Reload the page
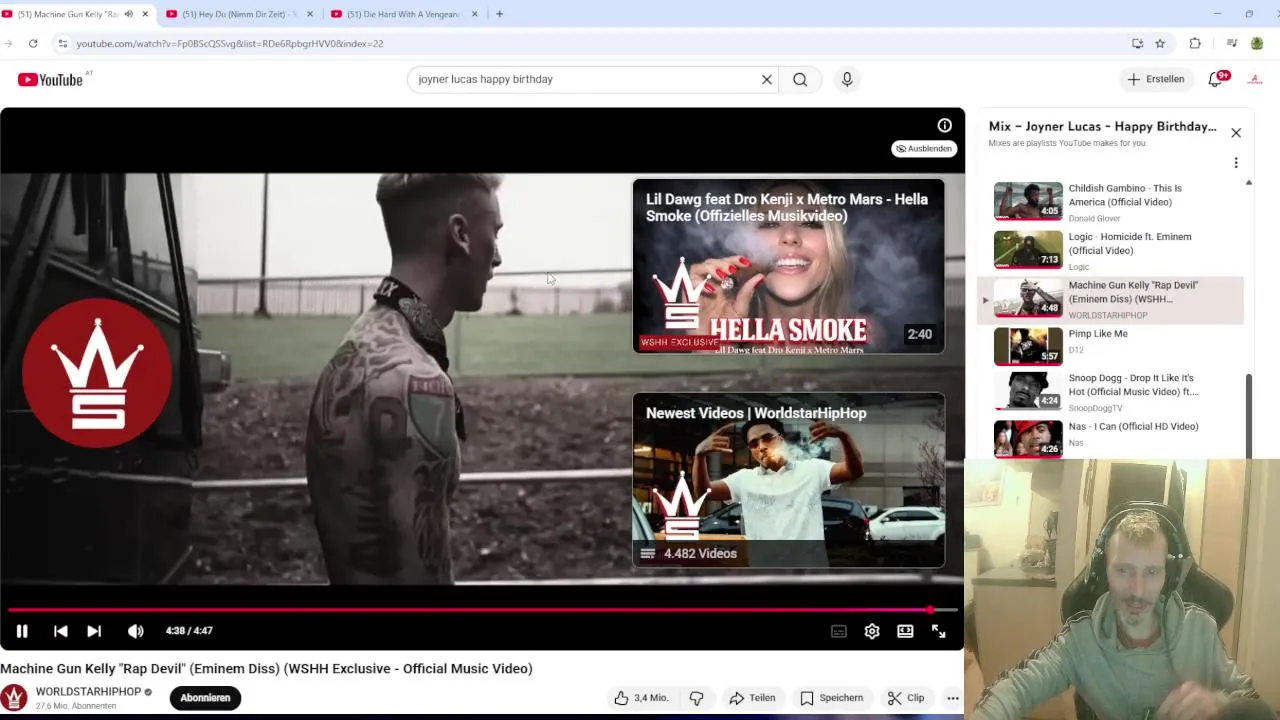The image size is (1280, 720). [x=33, y=44]
